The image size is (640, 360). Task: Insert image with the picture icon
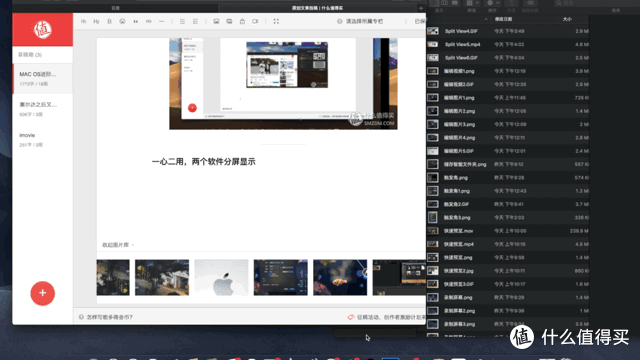pyautogui.click(x=216, y=21)
